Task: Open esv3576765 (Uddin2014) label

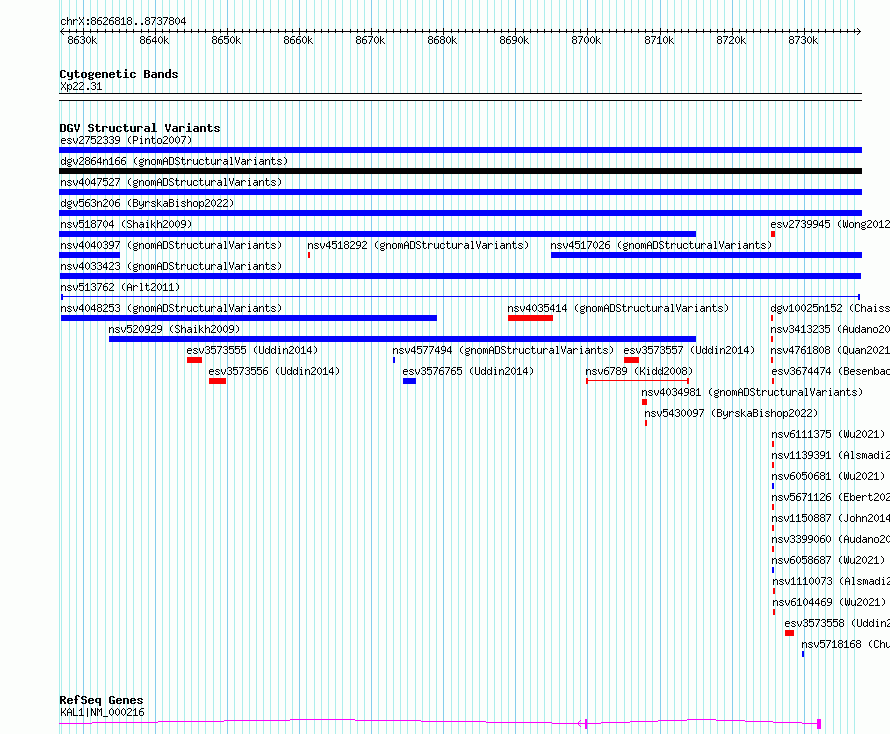Action: coord(468,371)
